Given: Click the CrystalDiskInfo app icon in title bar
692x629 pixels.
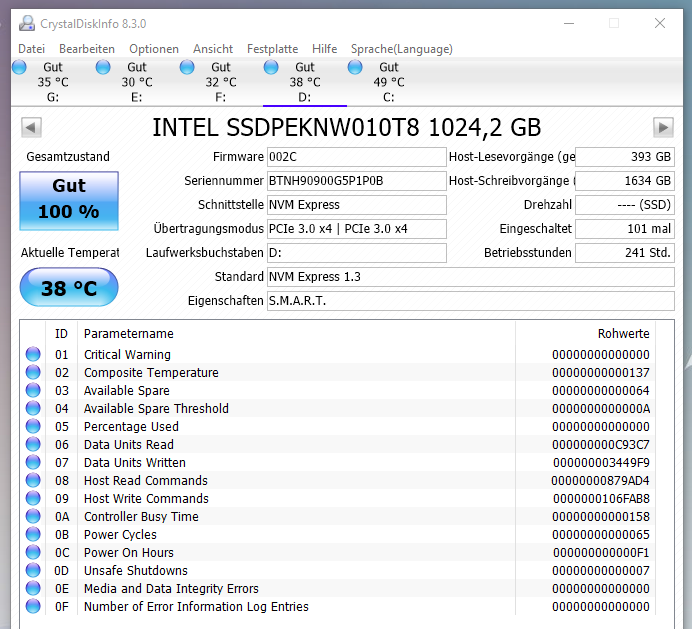Looking at the screenshot, I should pyautogui.click(x=26, y=23).
